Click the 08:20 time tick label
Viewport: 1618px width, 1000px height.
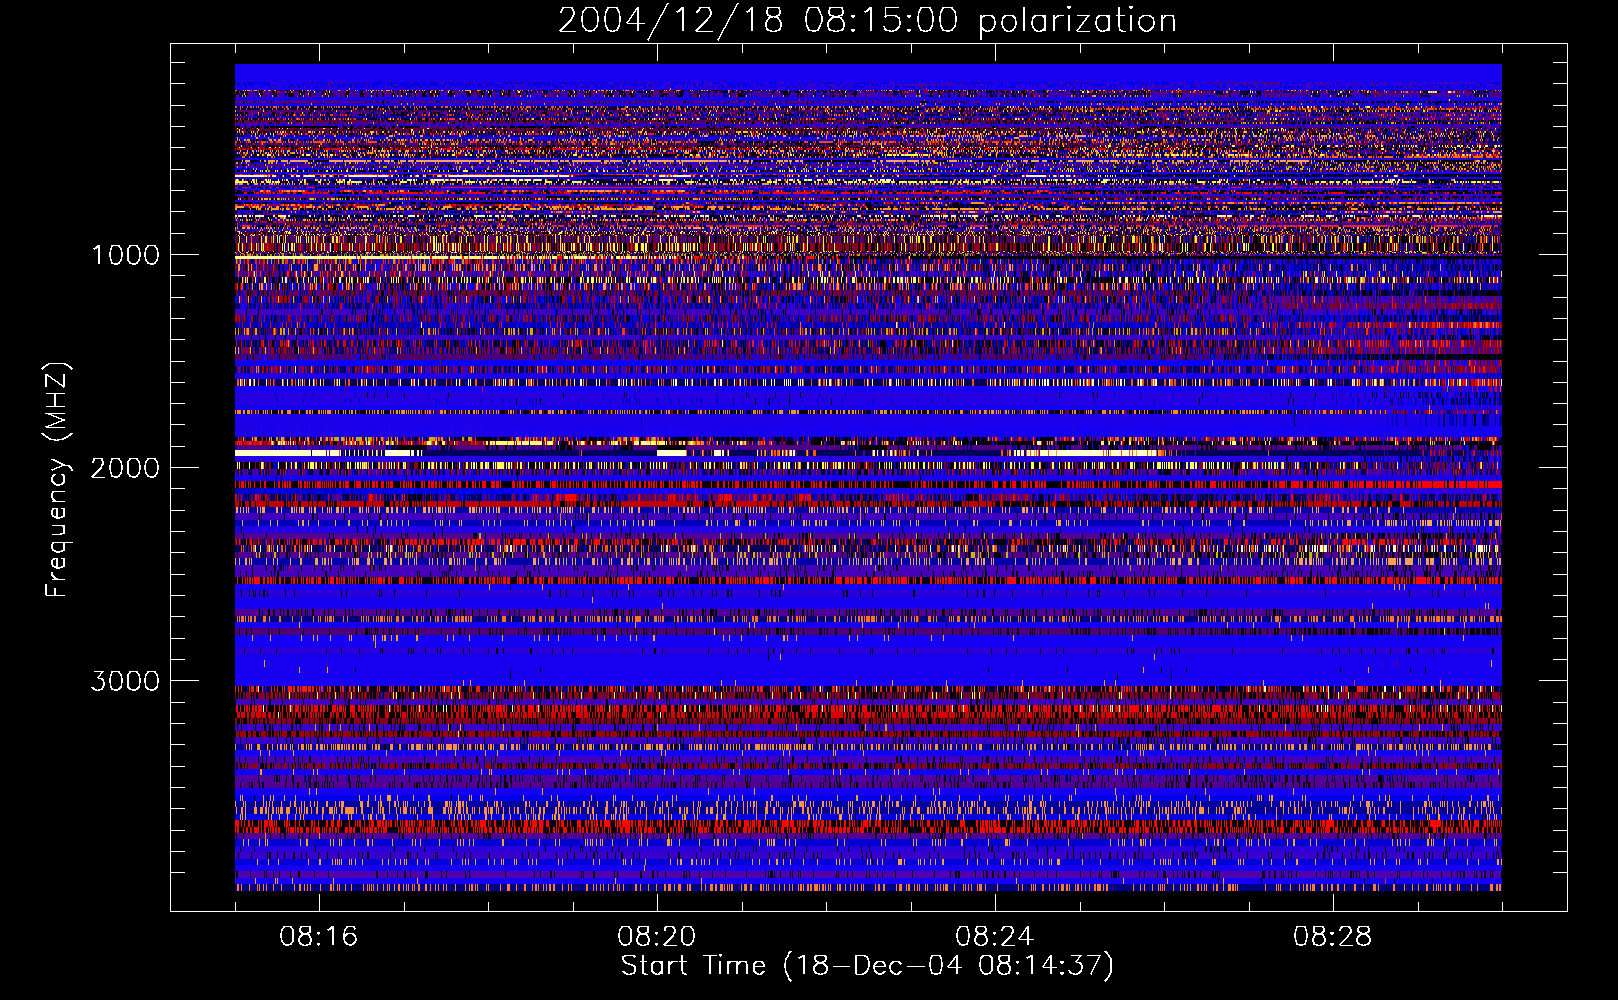click(657, 937)
